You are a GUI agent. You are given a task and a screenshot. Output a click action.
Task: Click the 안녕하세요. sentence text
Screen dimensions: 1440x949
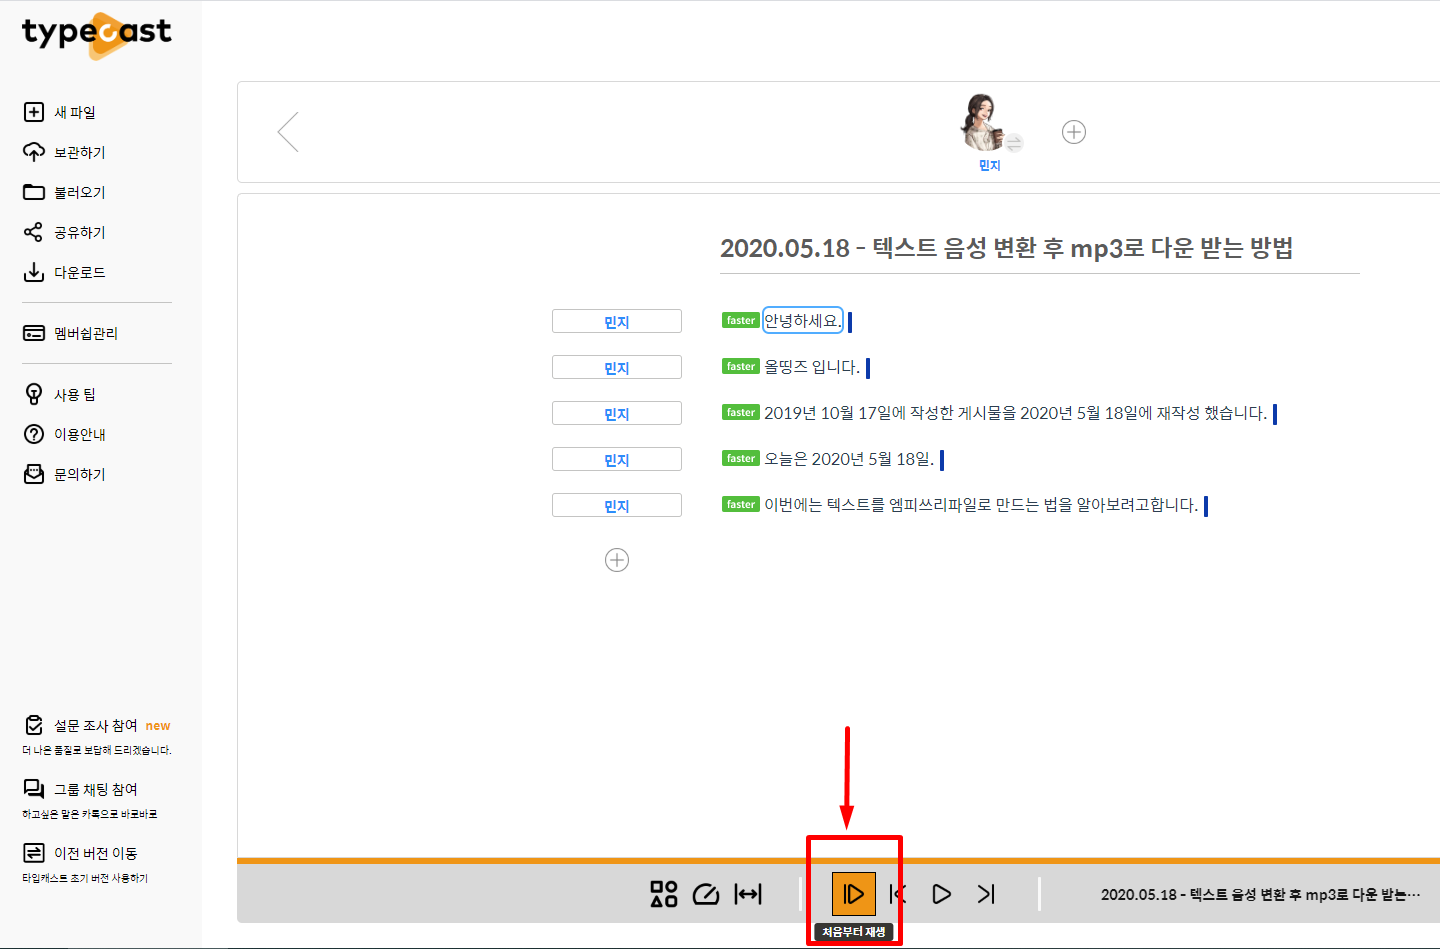pyautogui.click(x=802, y=320)
